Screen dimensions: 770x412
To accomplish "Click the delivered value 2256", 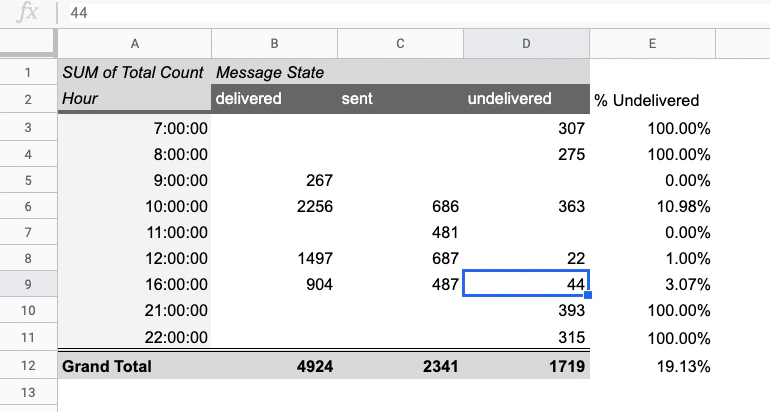I will [275, 206].
